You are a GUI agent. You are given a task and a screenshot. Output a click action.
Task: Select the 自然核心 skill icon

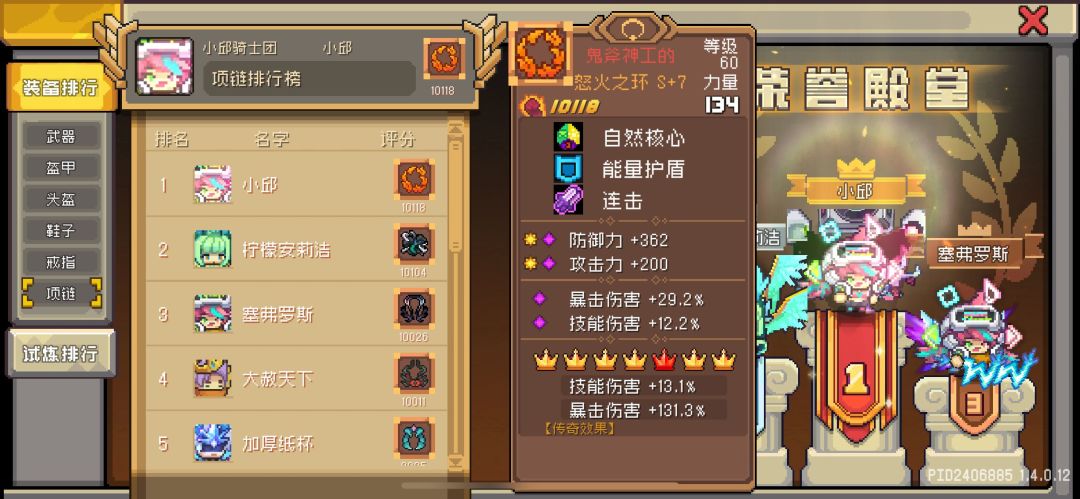tap(569, 137)
